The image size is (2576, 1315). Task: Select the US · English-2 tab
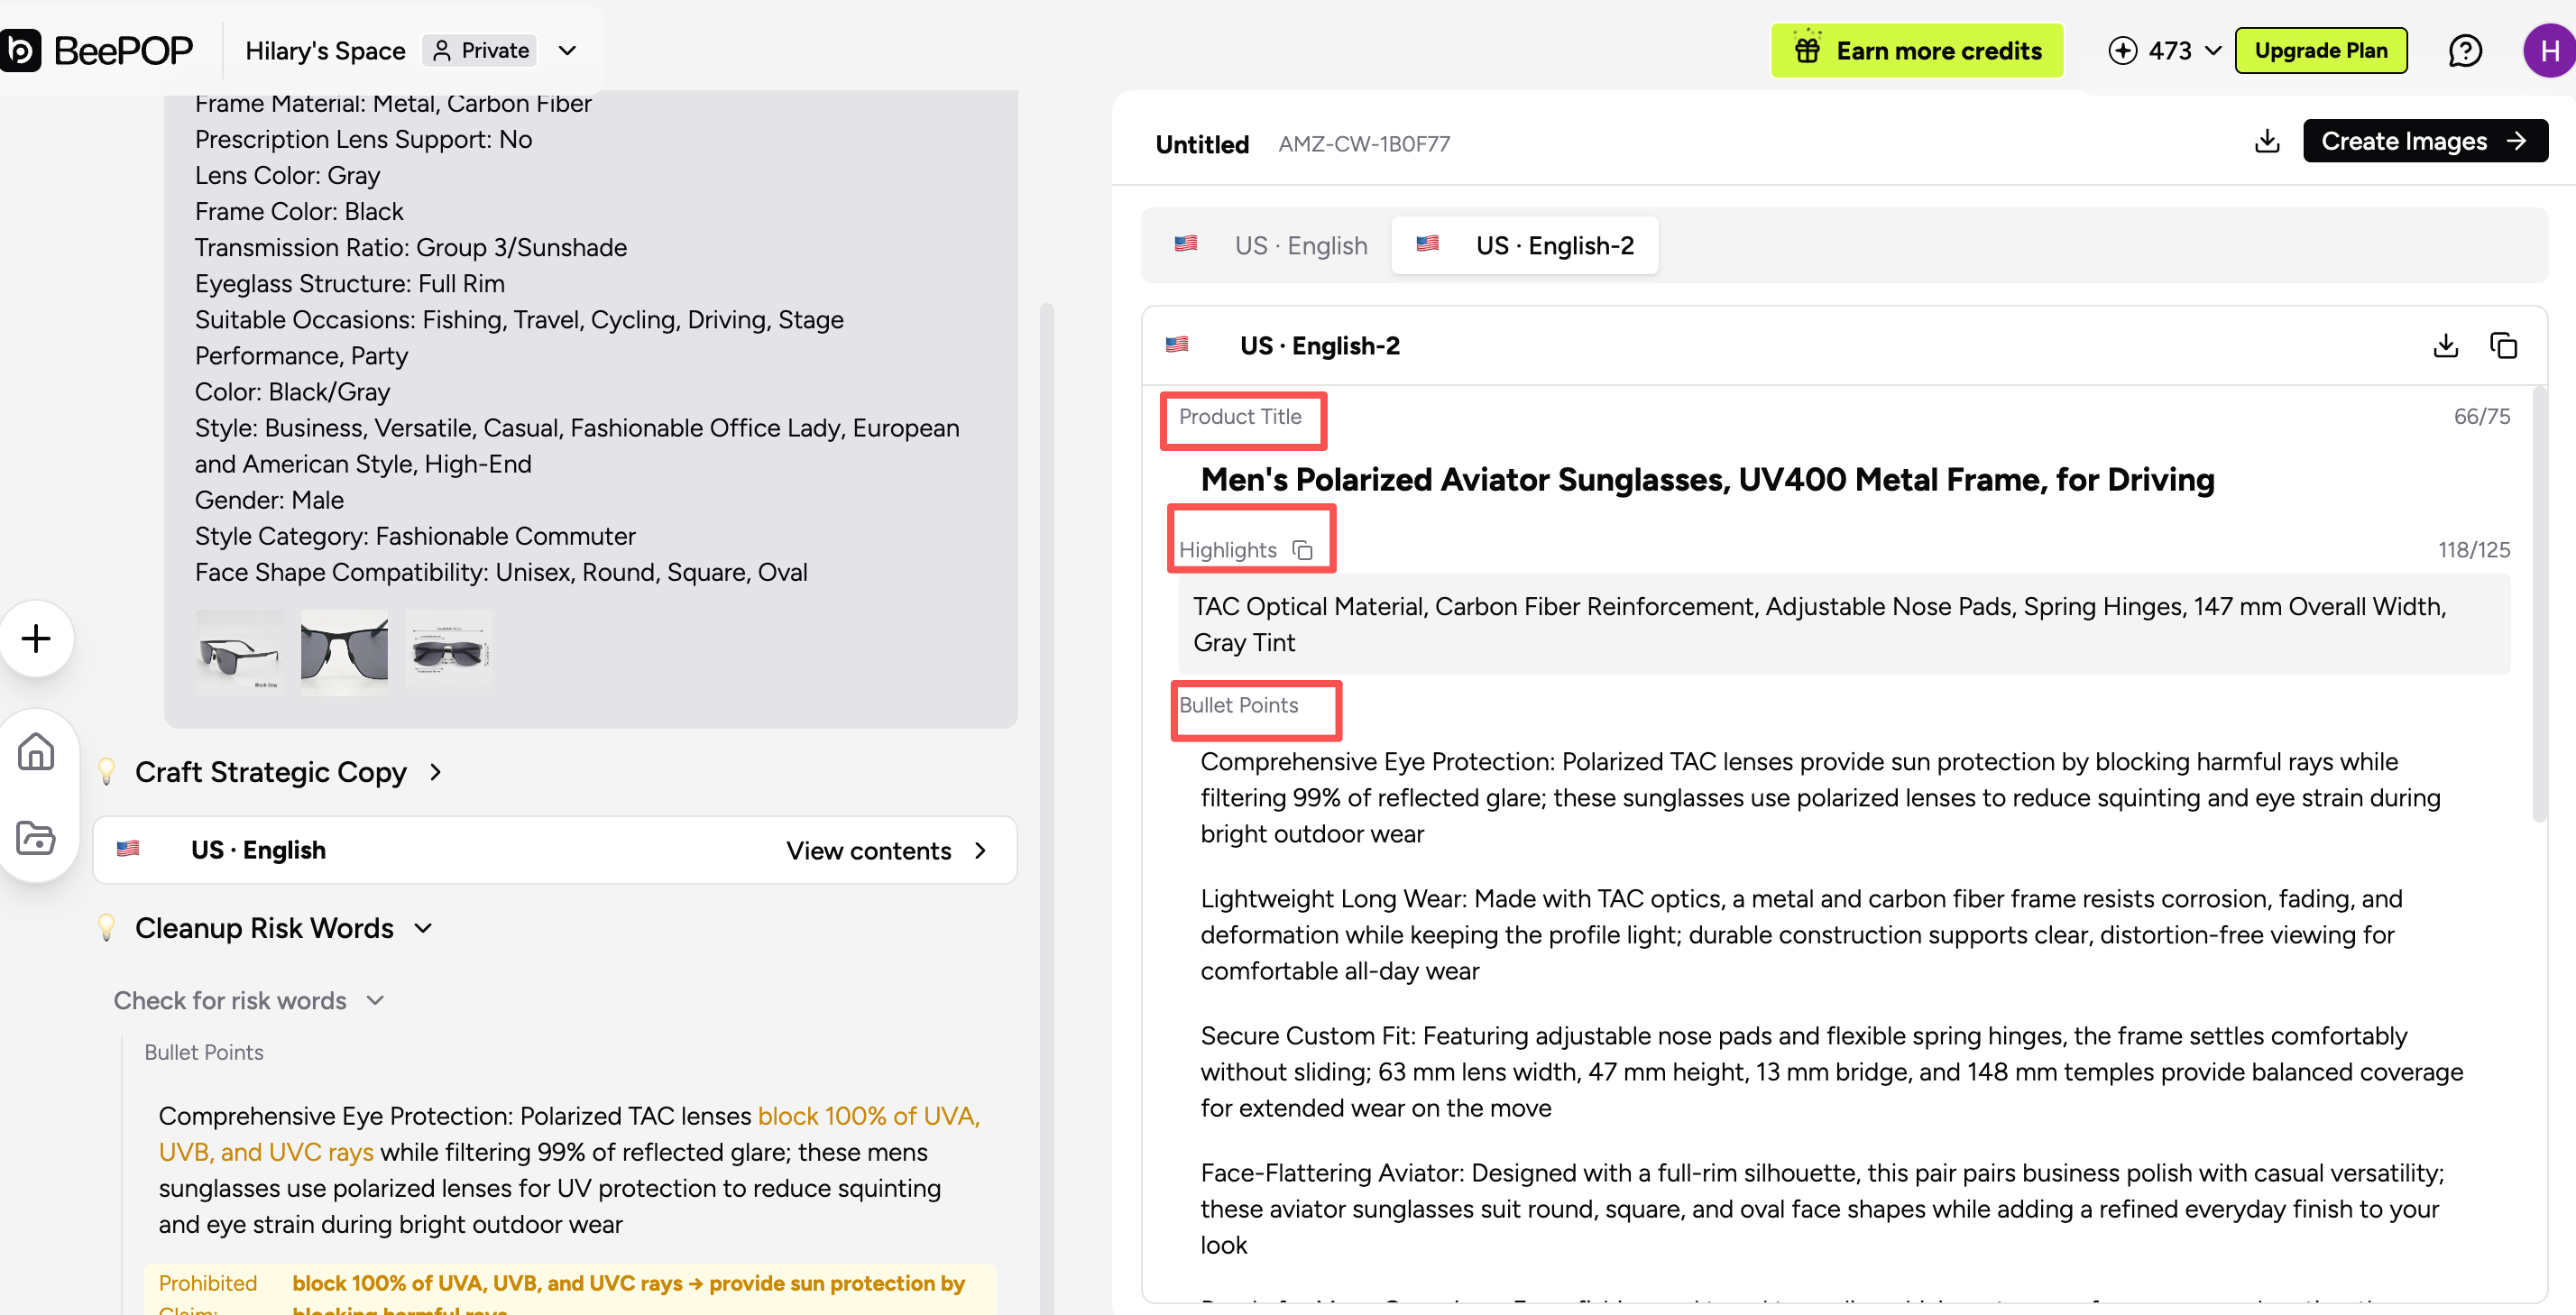(1524, 245)
